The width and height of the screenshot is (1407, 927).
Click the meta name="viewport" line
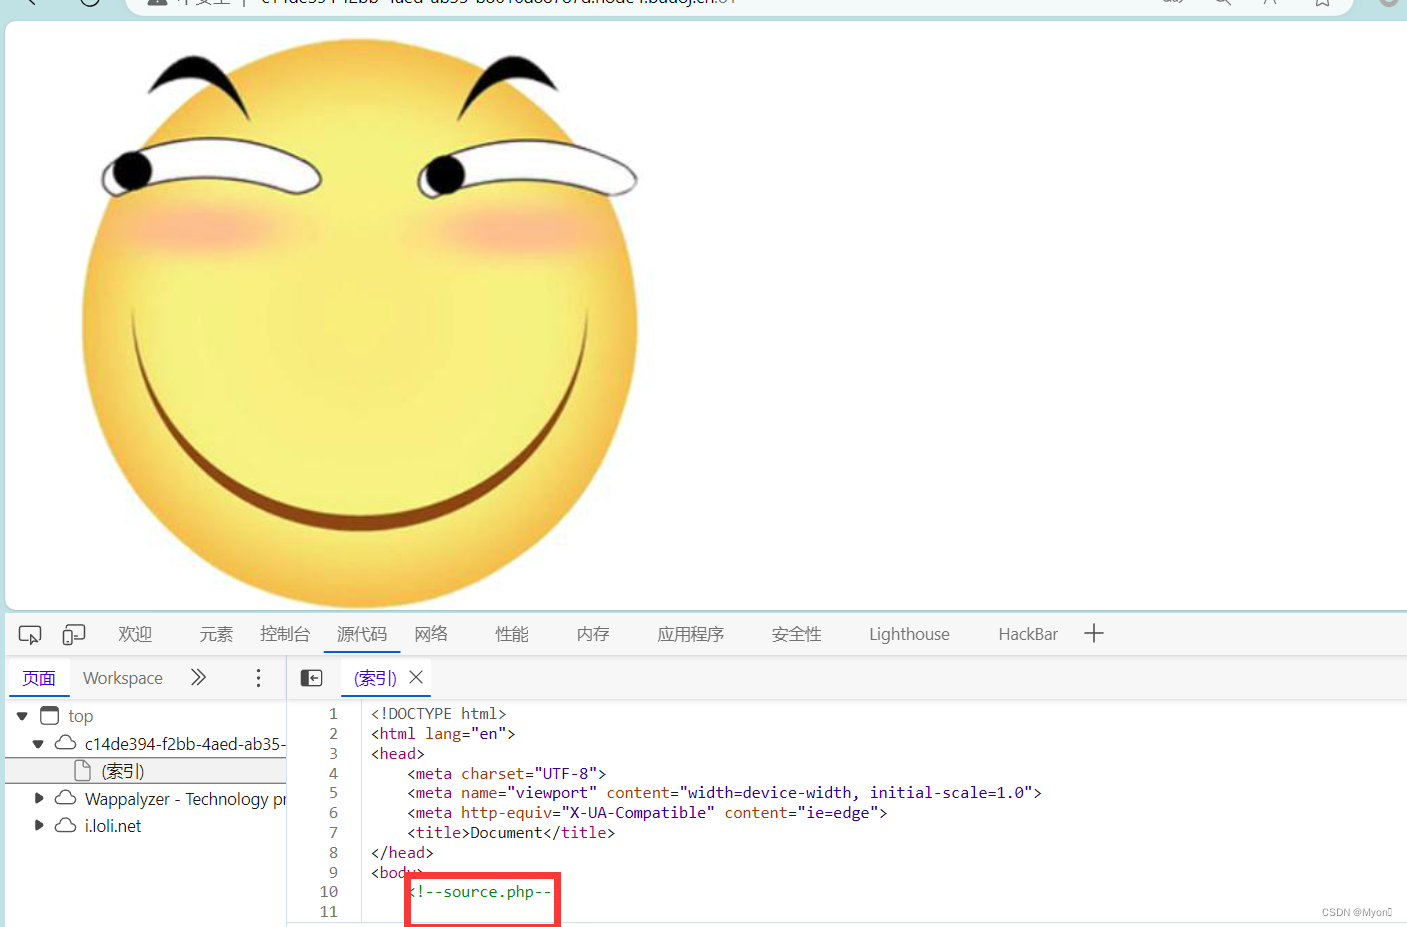coord(725,793)
